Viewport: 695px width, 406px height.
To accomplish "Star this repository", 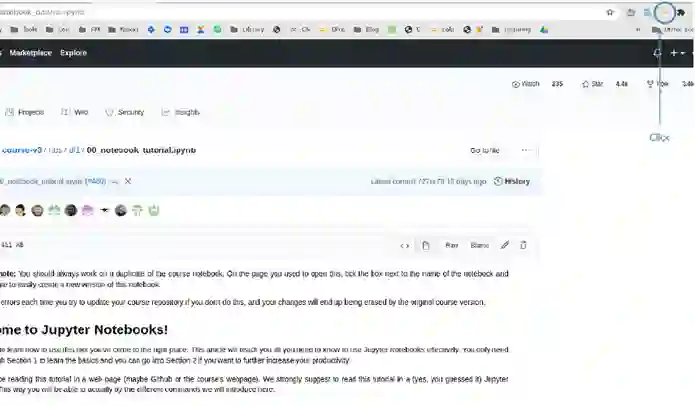I will pos(593,84).
